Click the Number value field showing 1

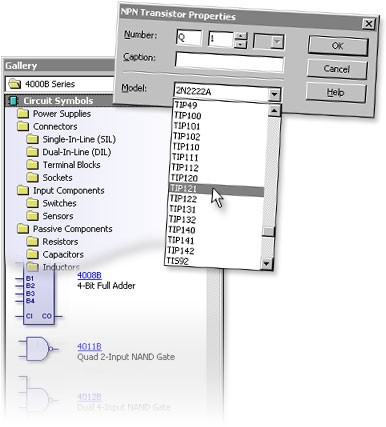(x=221, y=39)
